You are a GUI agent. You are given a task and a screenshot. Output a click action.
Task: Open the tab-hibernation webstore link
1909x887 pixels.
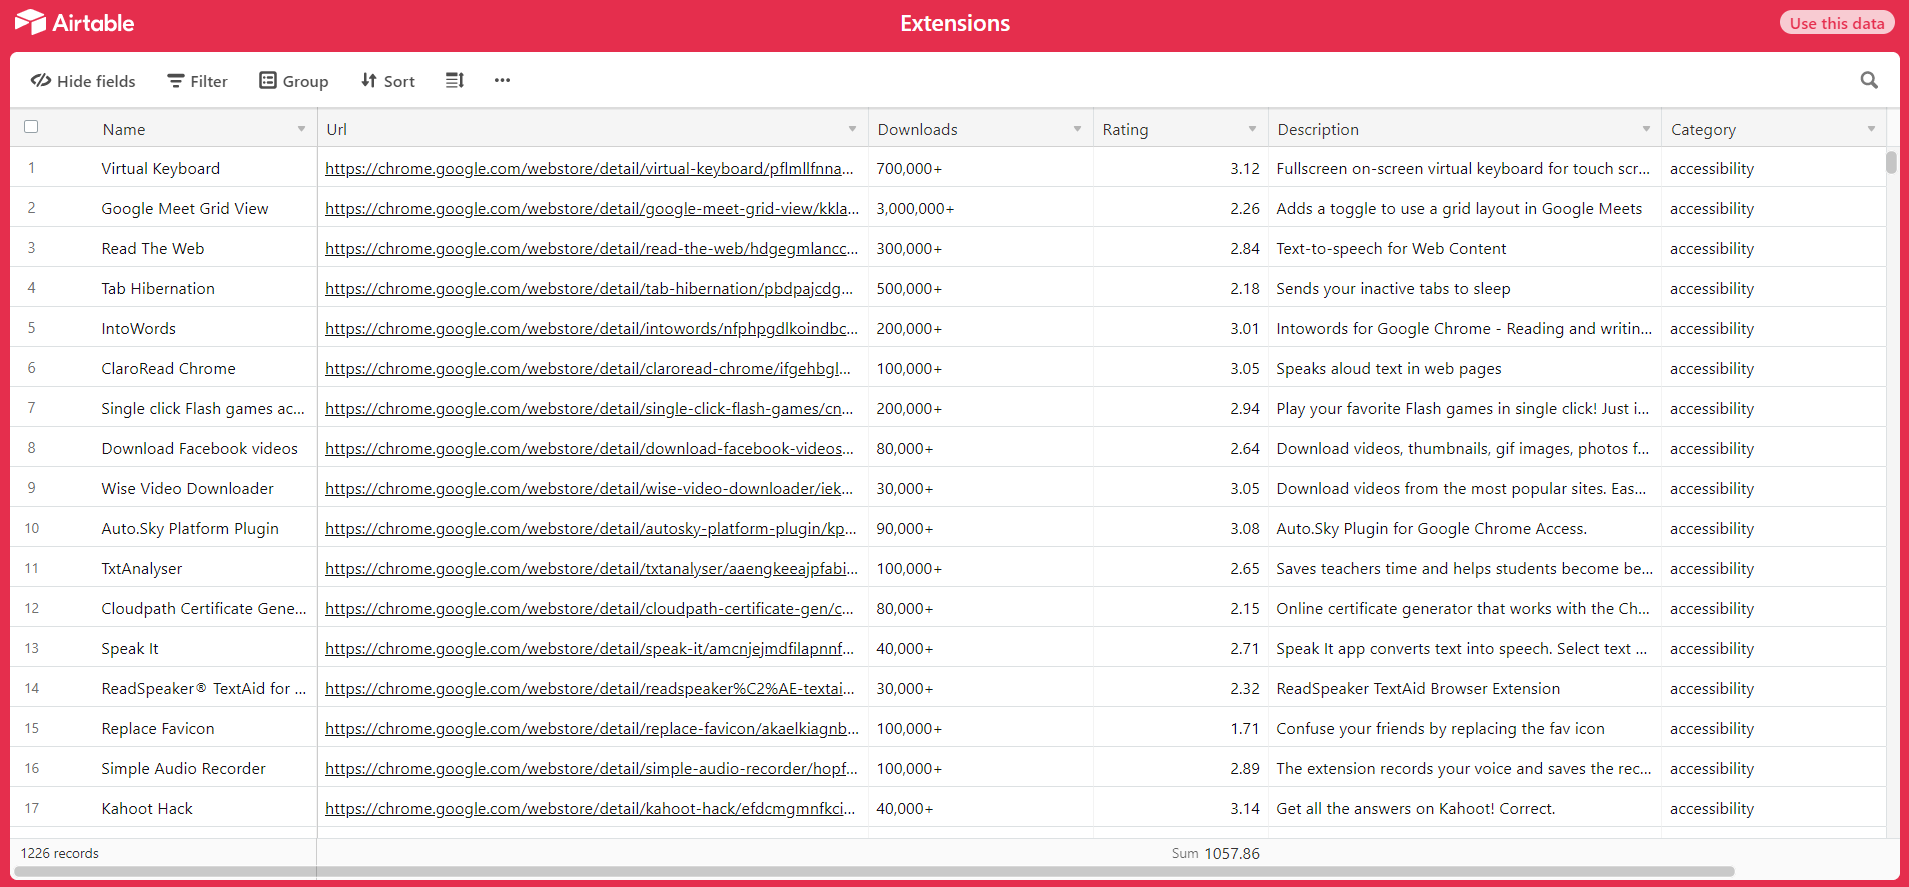tap(589, 289)
